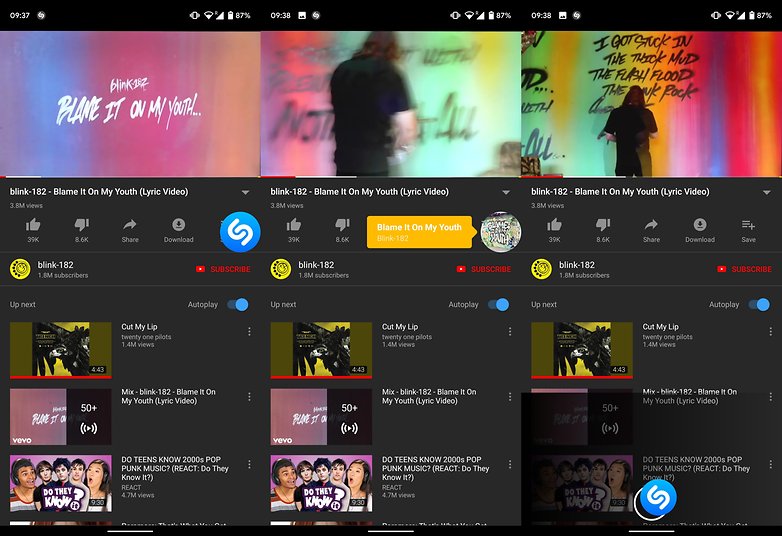Tap the video player in middle screen
782x536 pixels.
(391, 104)
